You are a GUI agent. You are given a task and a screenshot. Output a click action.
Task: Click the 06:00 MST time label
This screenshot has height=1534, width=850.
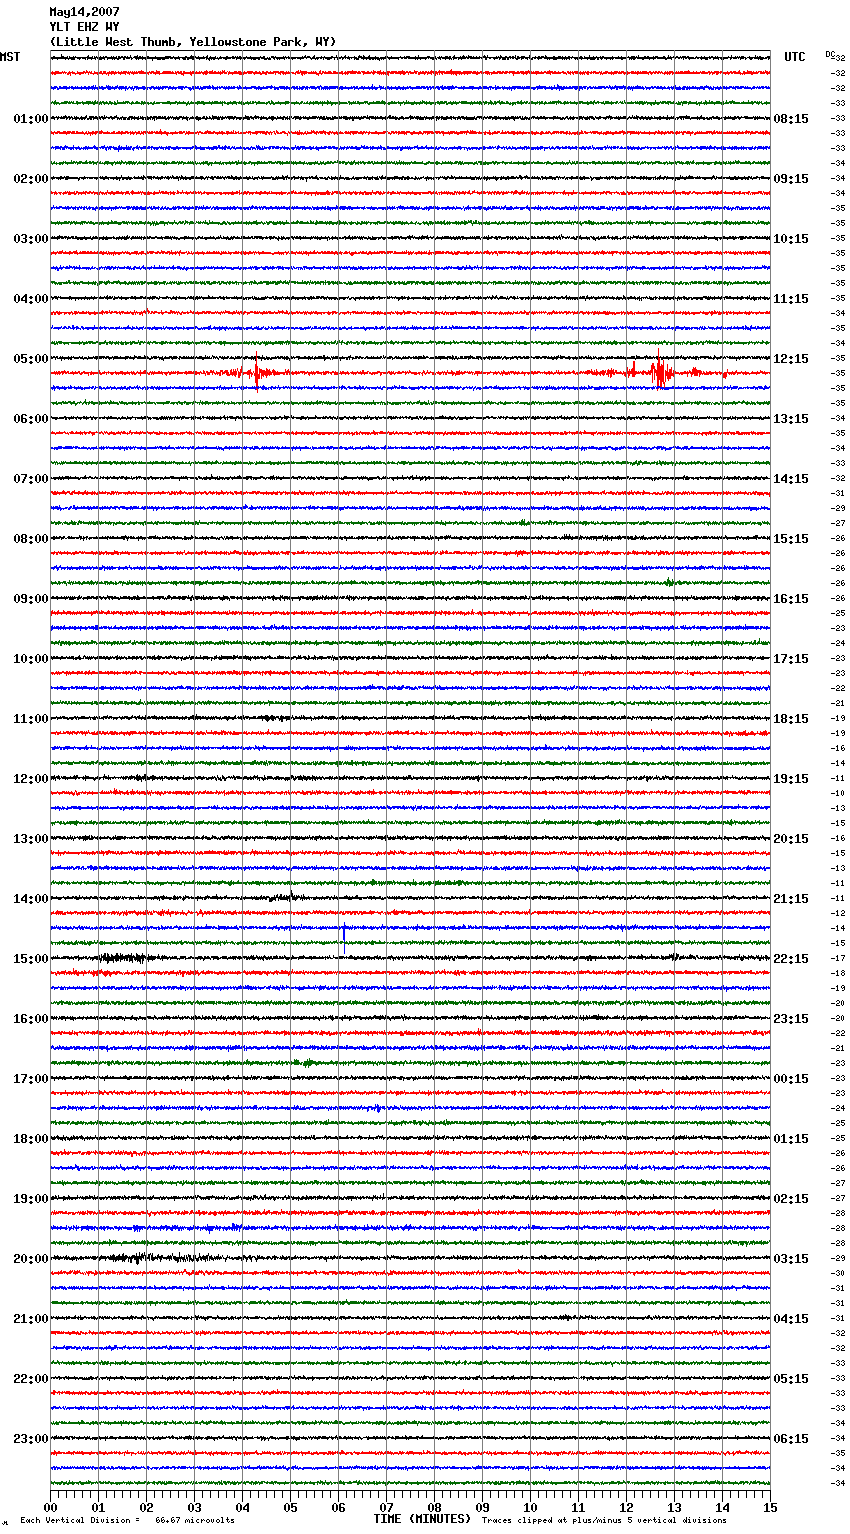[31, 419]
